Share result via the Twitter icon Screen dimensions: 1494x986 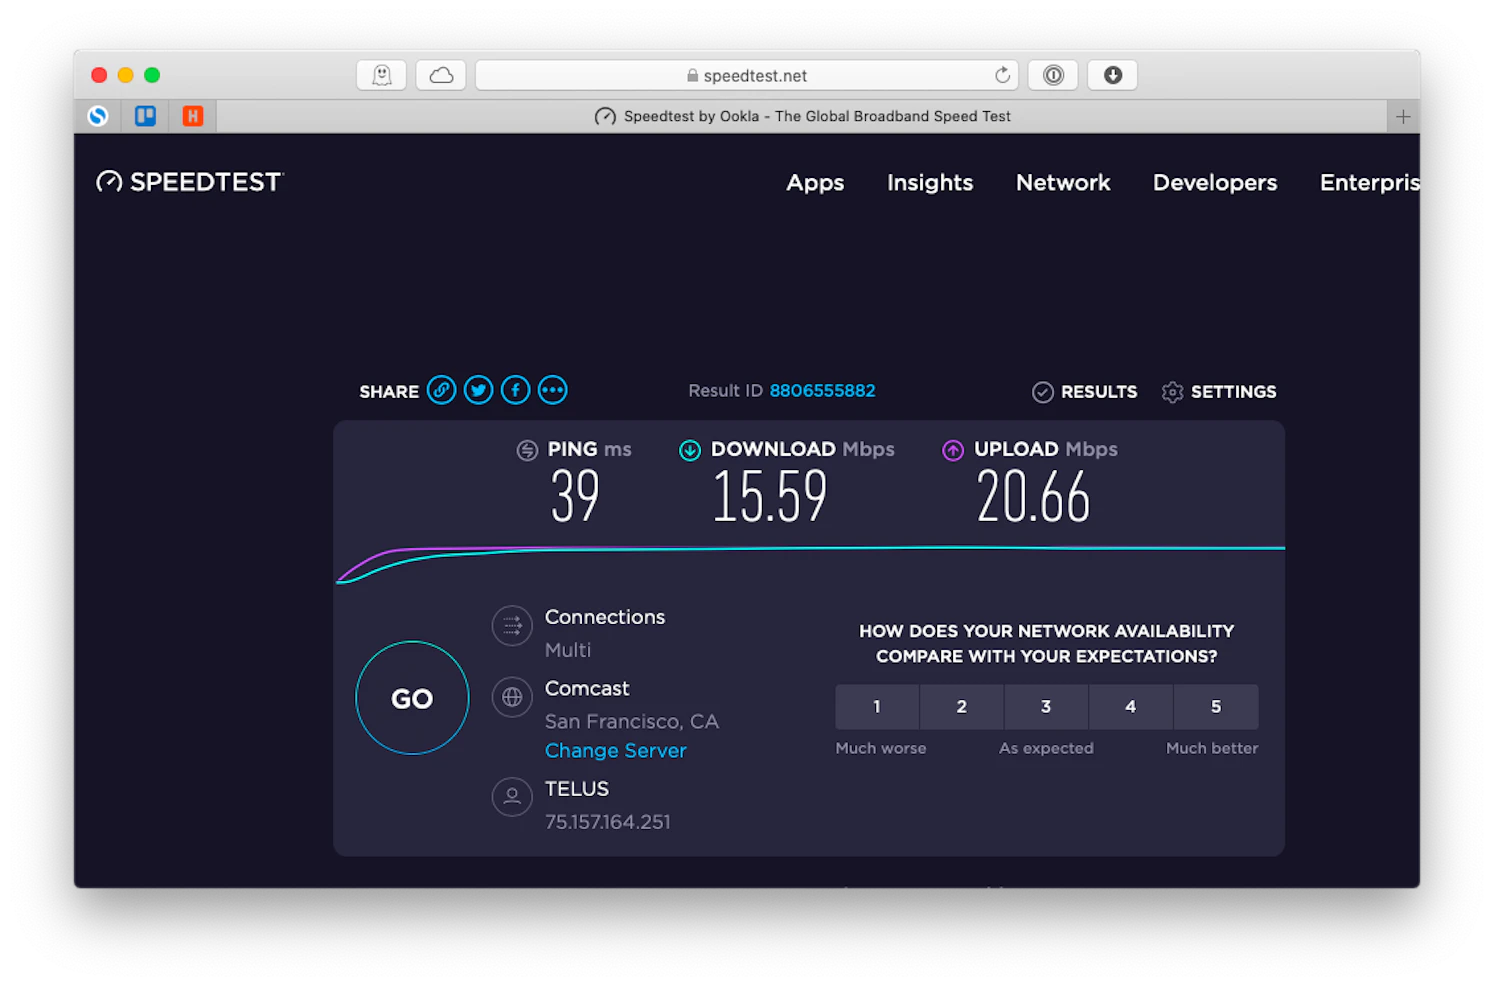pyautogui.click(x=478, y=390)
